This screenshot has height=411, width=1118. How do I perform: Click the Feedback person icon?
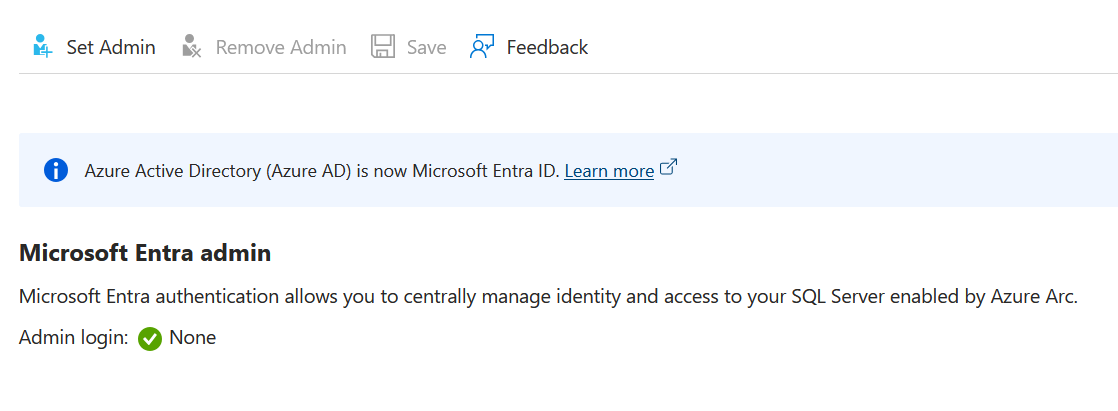point(482,47)
